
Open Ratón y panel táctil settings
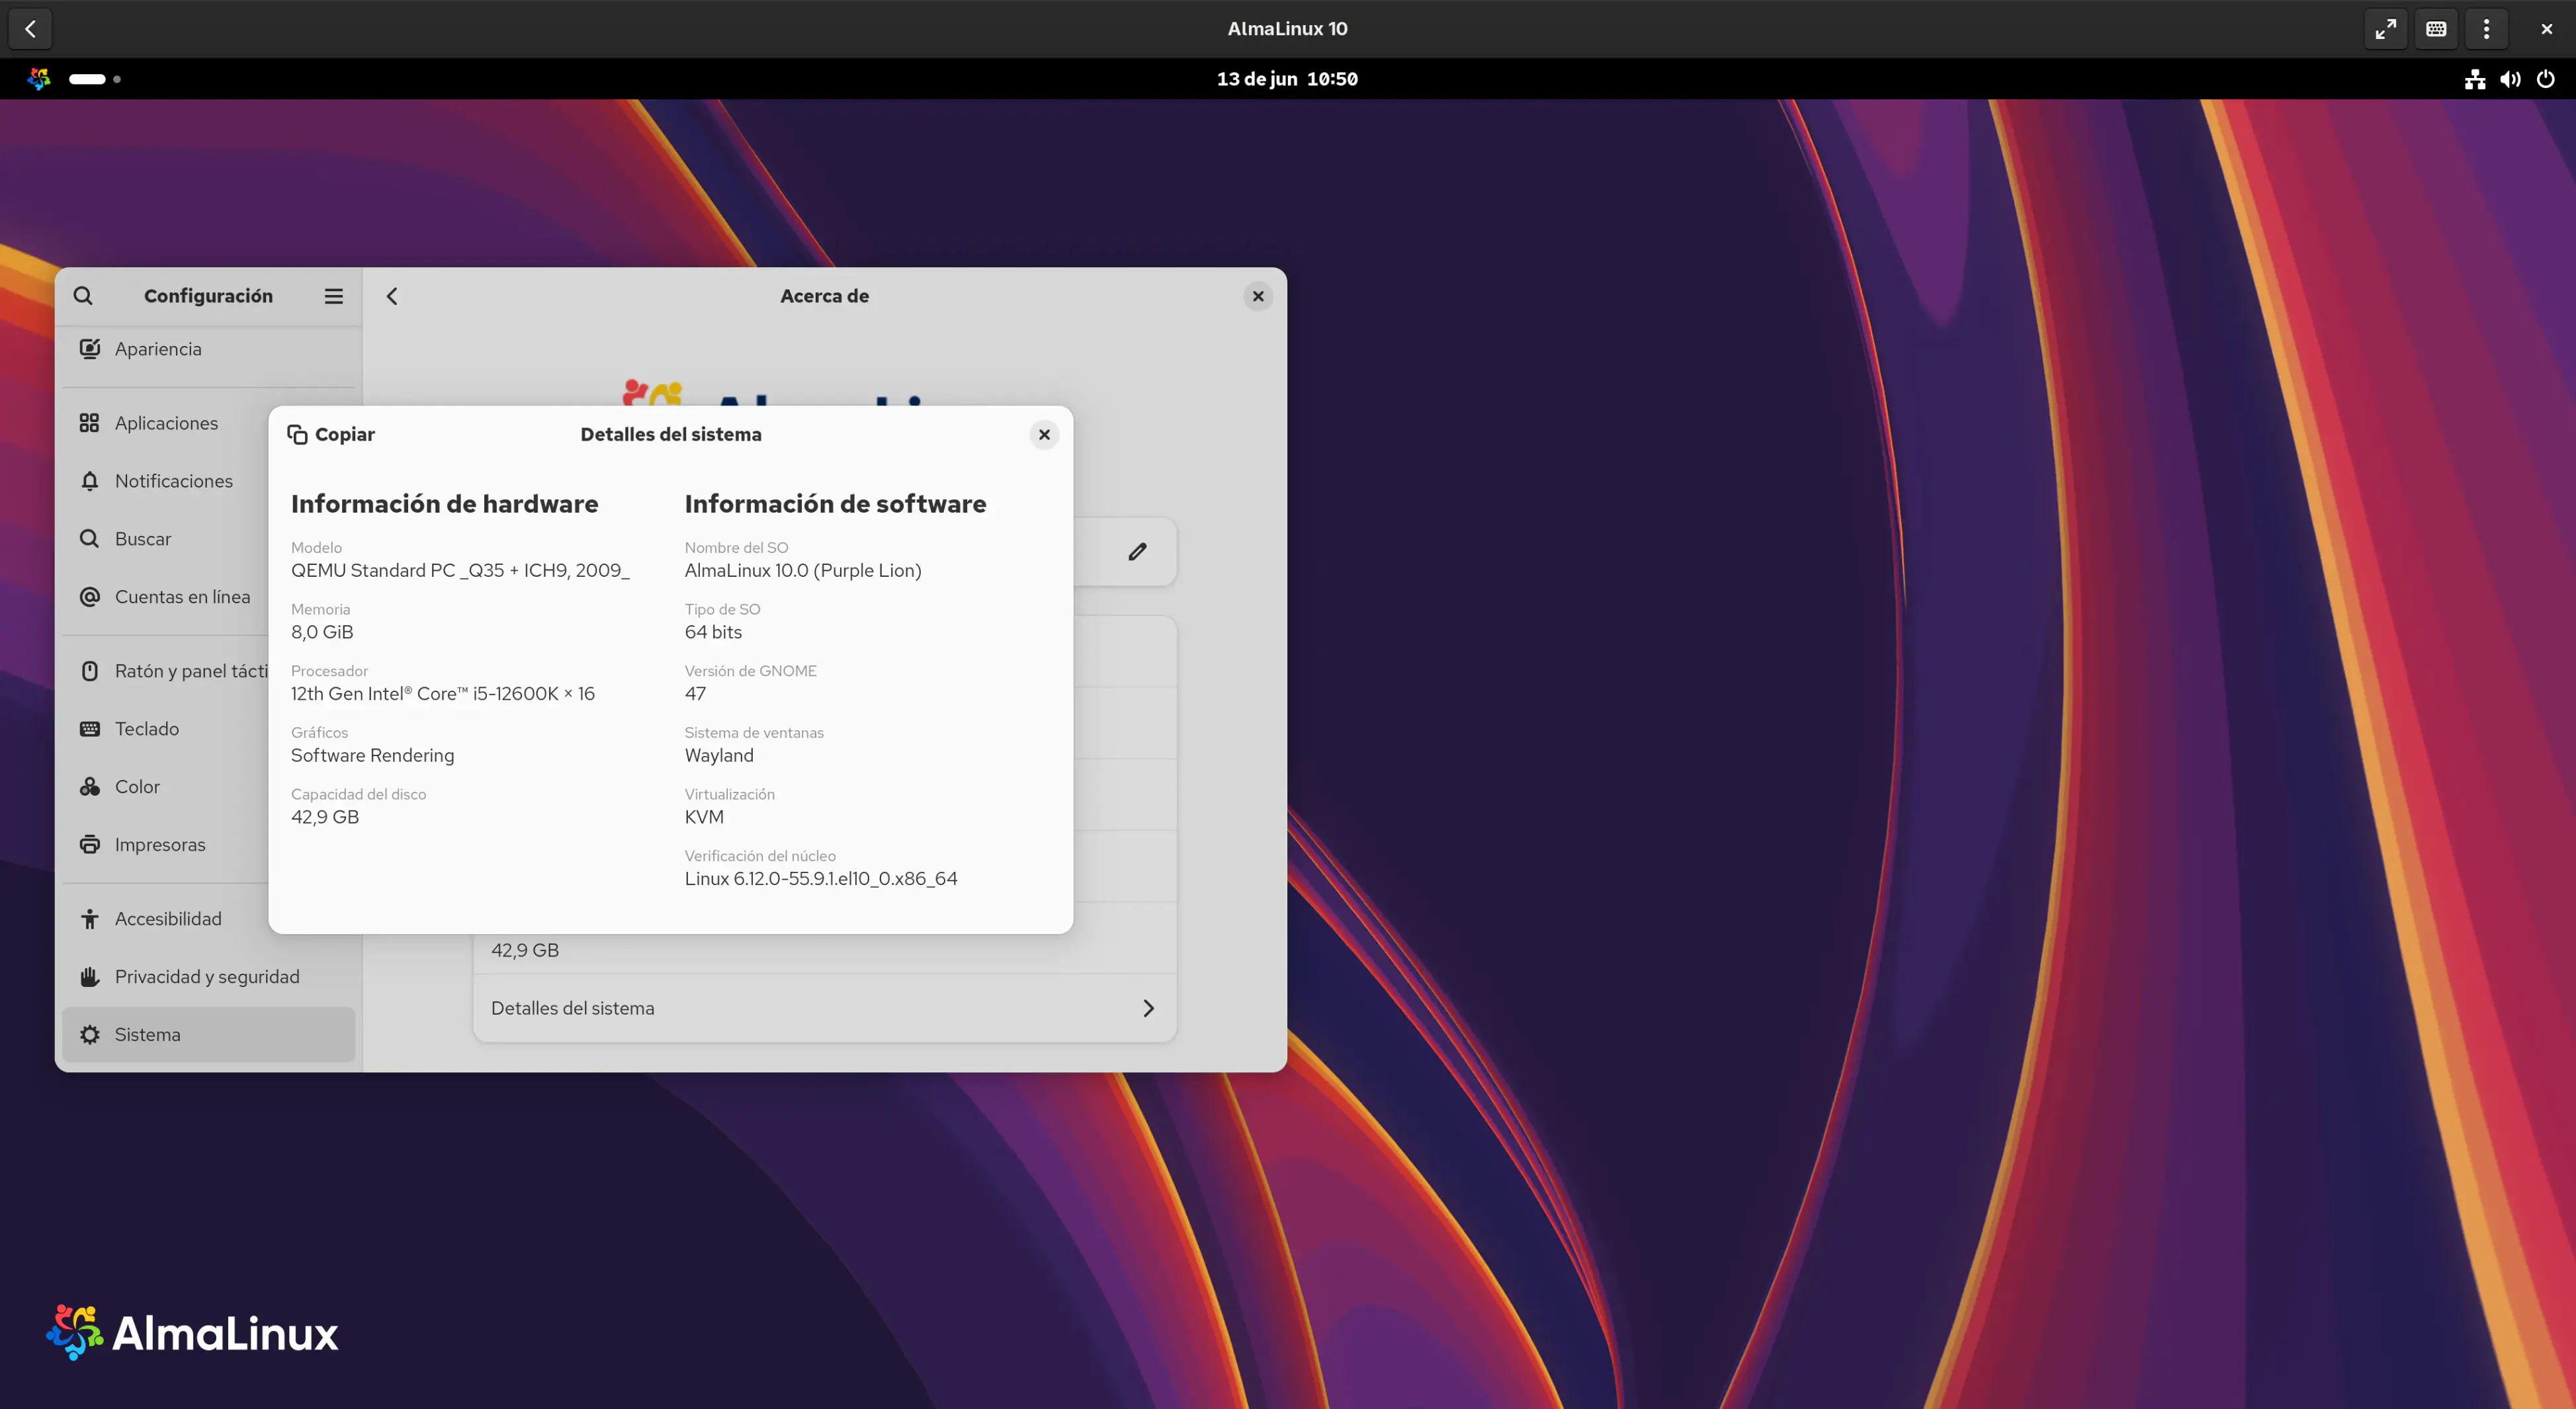pos(208,671)
